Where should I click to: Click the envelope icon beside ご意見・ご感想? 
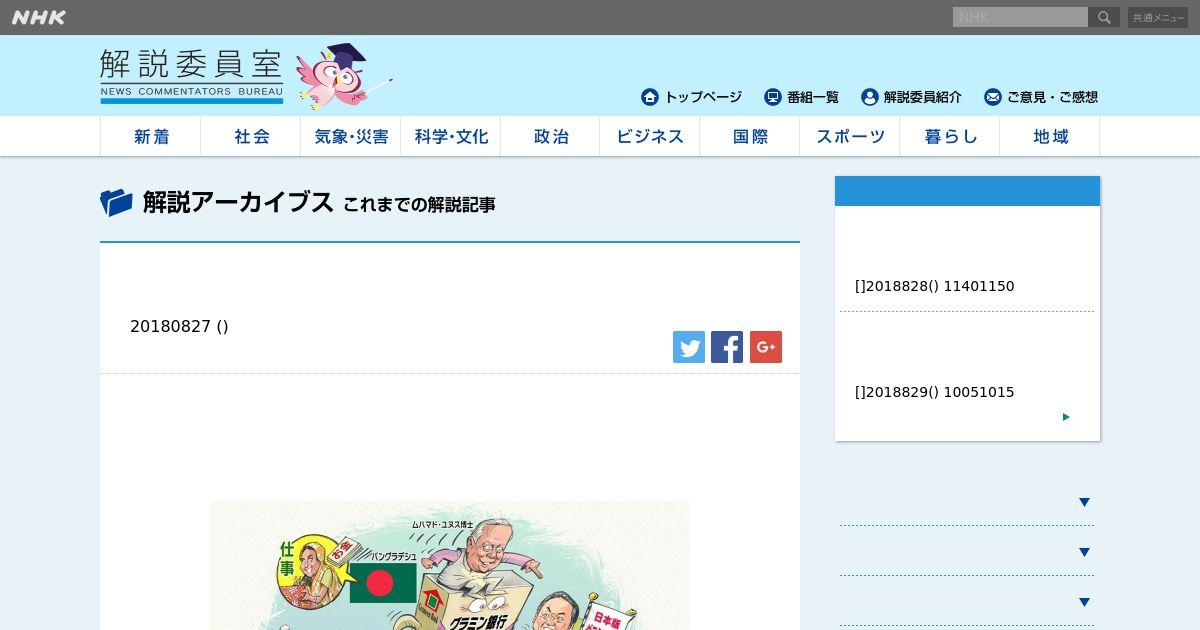coord(993,97)
